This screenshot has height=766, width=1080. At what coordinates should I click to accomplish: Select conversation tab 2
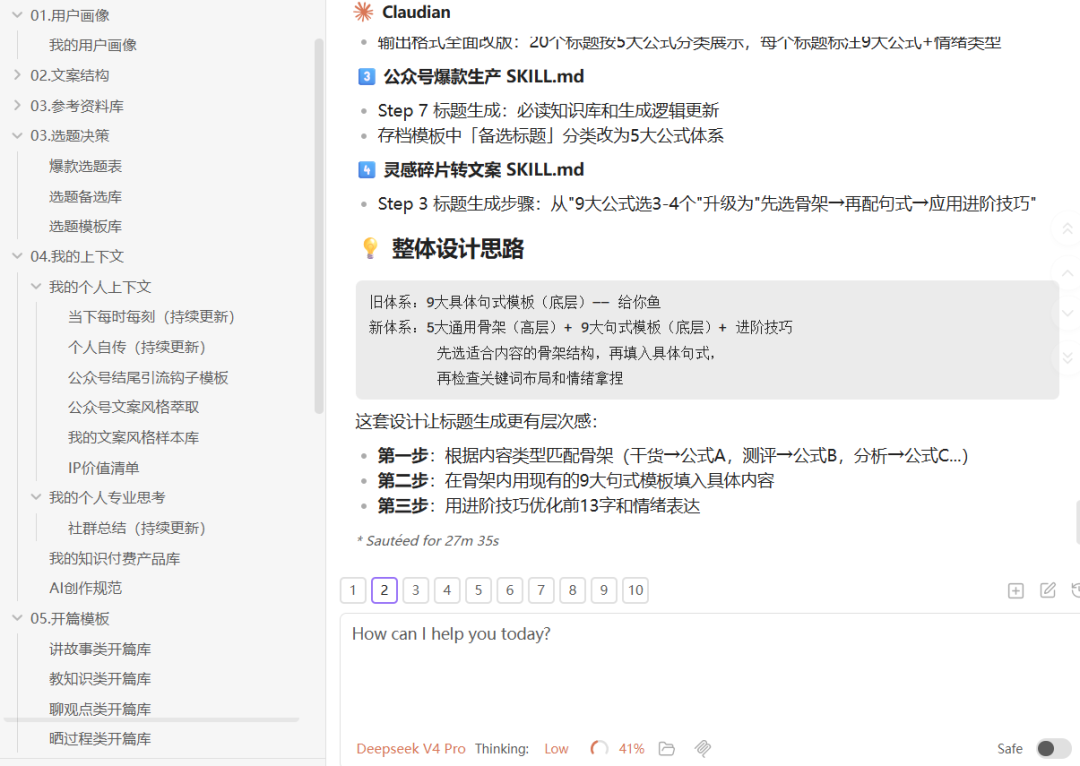point(384,590)
